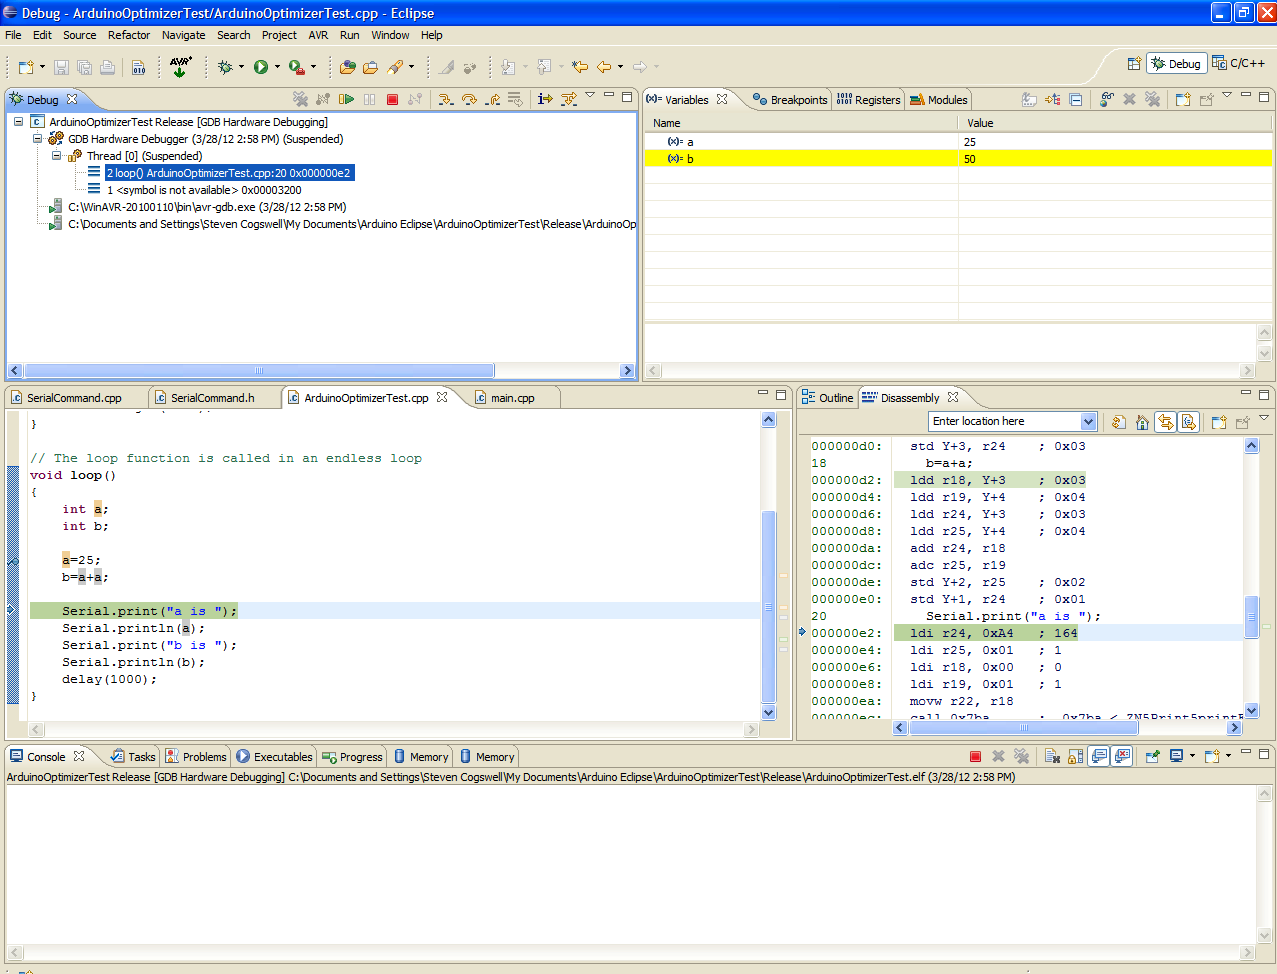
Task: Collapse the Thread [0] tree node
Action: 57,156
